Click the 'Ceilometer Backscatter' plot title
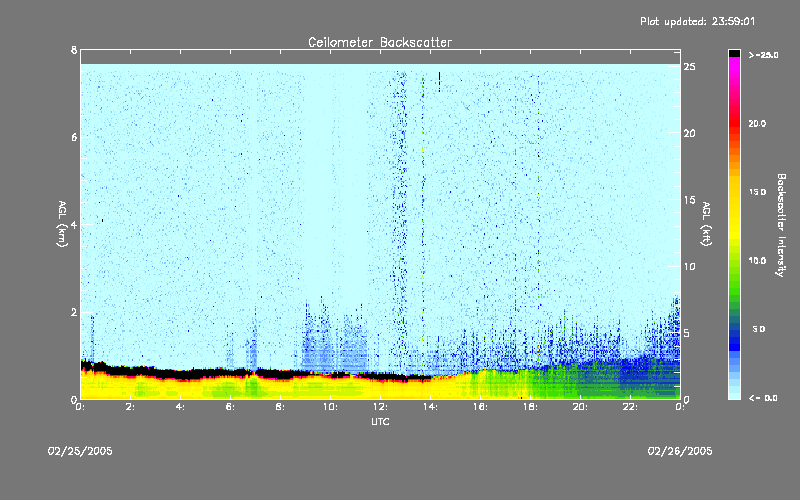 380,42
